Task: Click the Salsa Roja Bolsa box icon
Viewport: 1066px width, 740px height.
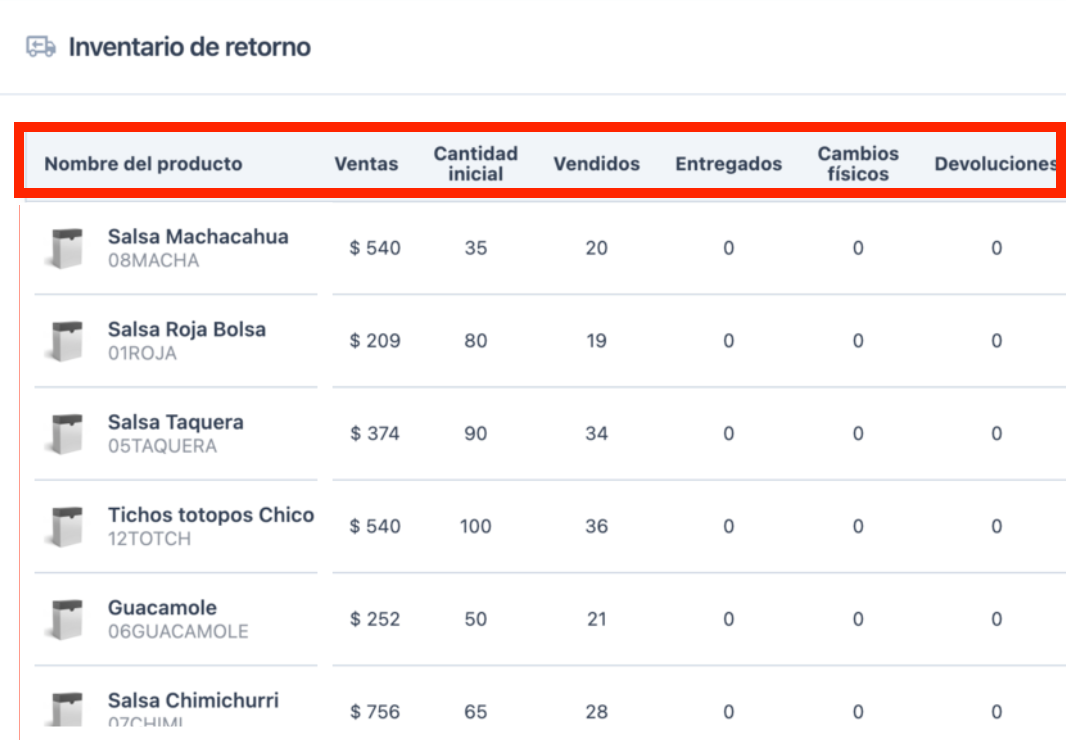Action: pyautogui.click(x=64, y=341)
